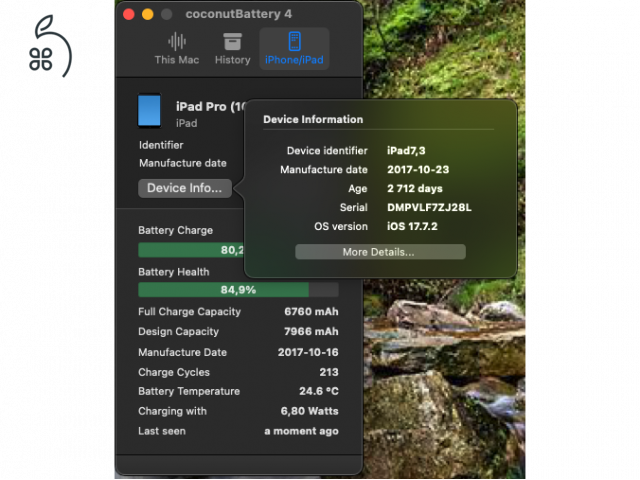Click the Charge Cycles label
640x480 pixels.
(x=174, y=372)
